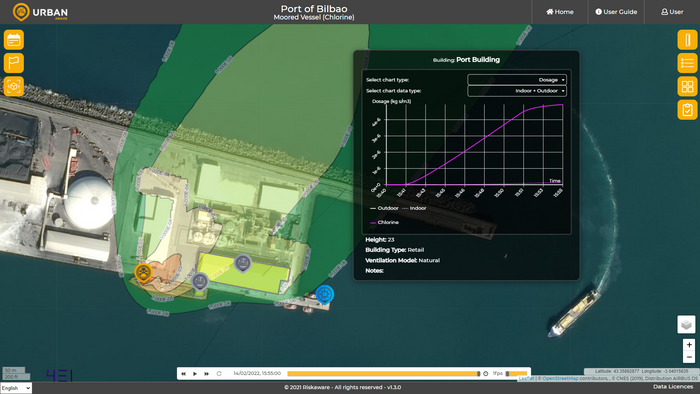Click the Data Licences link
Image resolution: width=700 pixels, height=394 pixels.
coord(673,387)
